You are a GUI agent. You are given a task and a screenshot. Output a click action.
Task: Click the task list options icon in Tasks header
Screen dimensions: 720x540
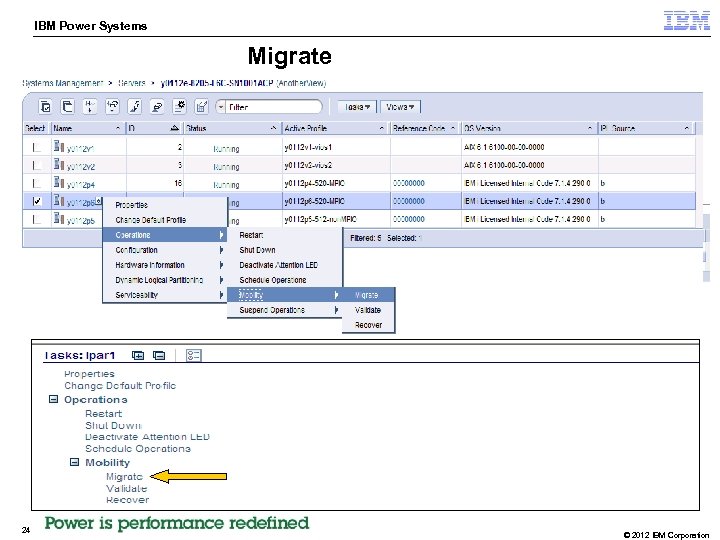tap(194, 355)
